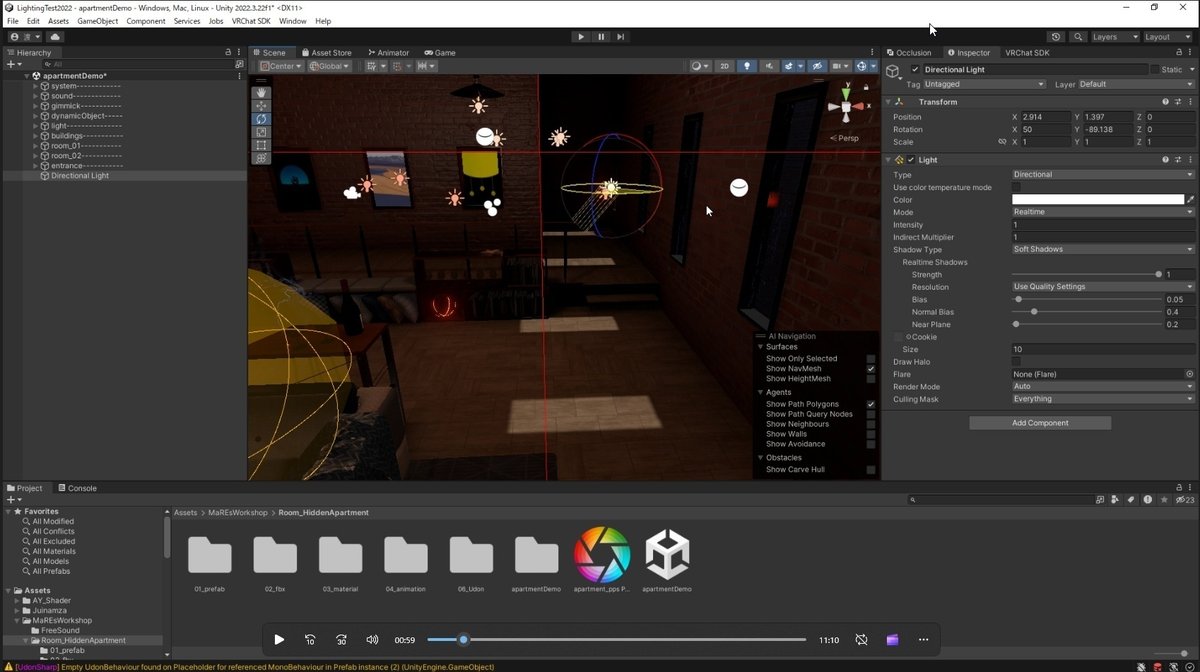The image size is (1200, 672).
Task: Open the Global rotation handle dropdown
Action: 330,66
